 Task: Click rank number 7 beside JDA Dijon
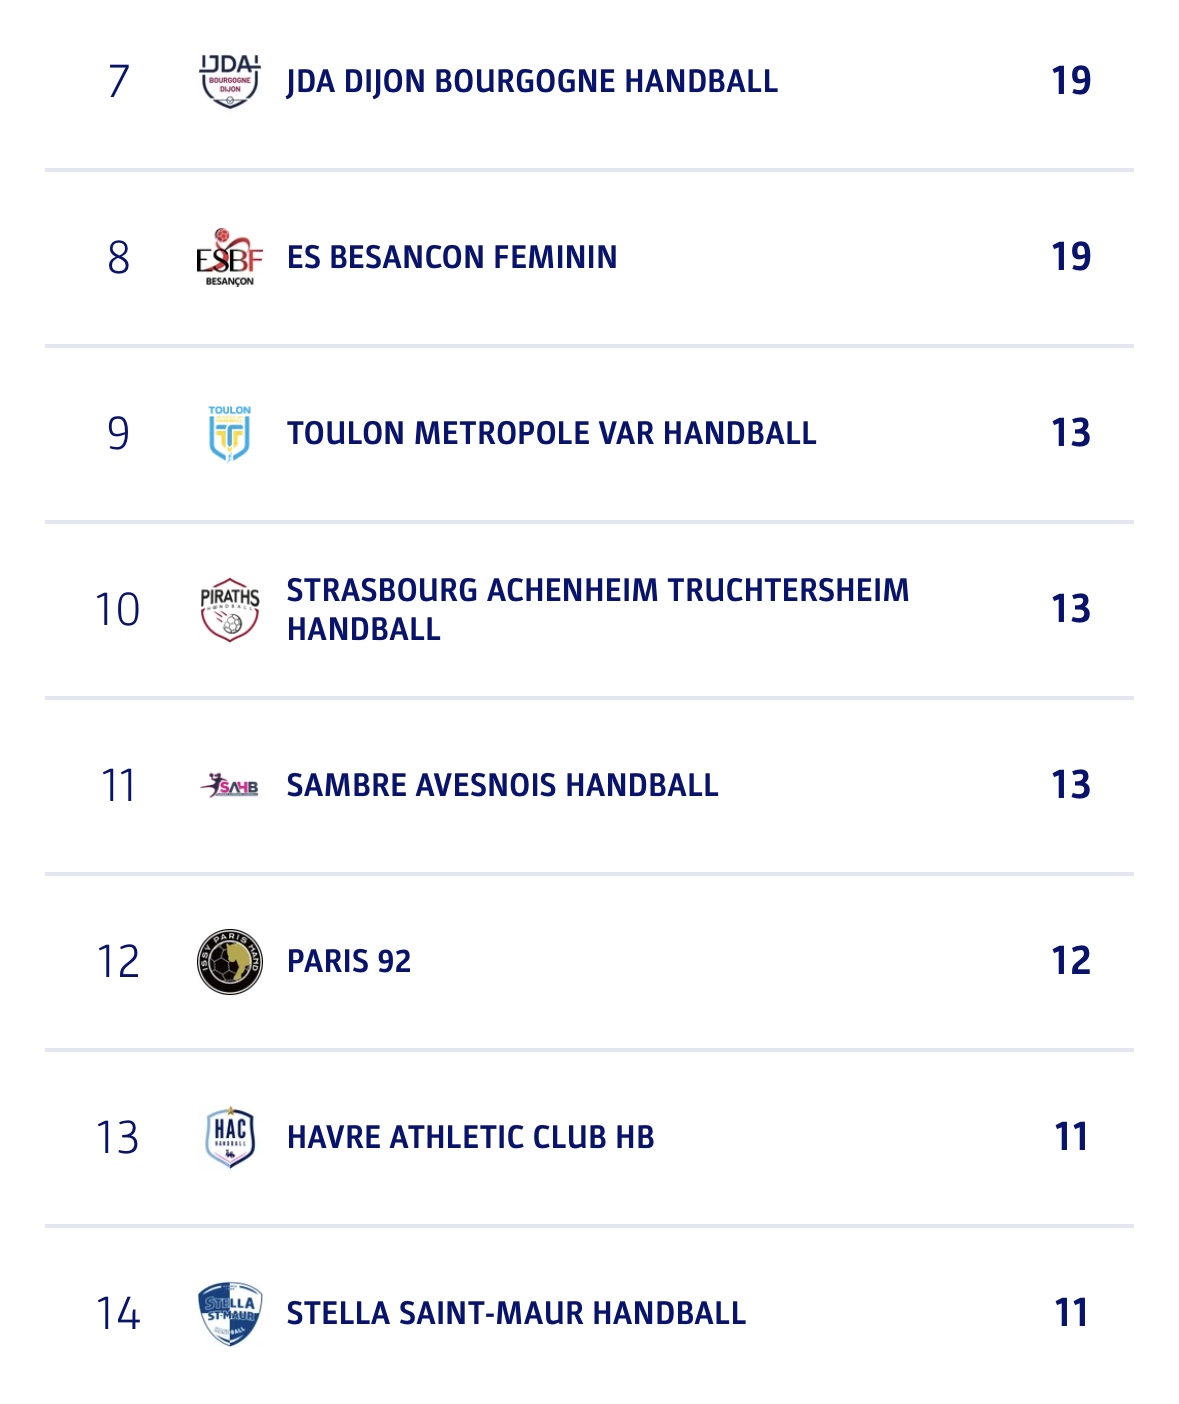pos(119,81)
